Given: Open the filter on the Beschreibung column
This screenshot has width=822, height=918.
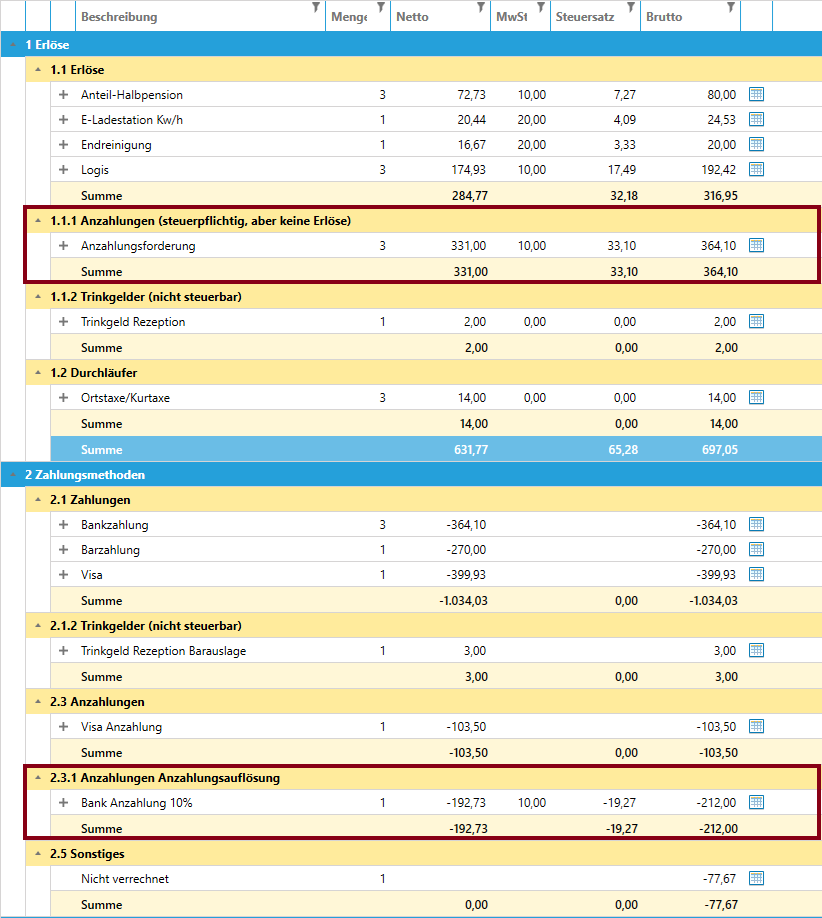Looking at the screenshot, I should (316, 8).
